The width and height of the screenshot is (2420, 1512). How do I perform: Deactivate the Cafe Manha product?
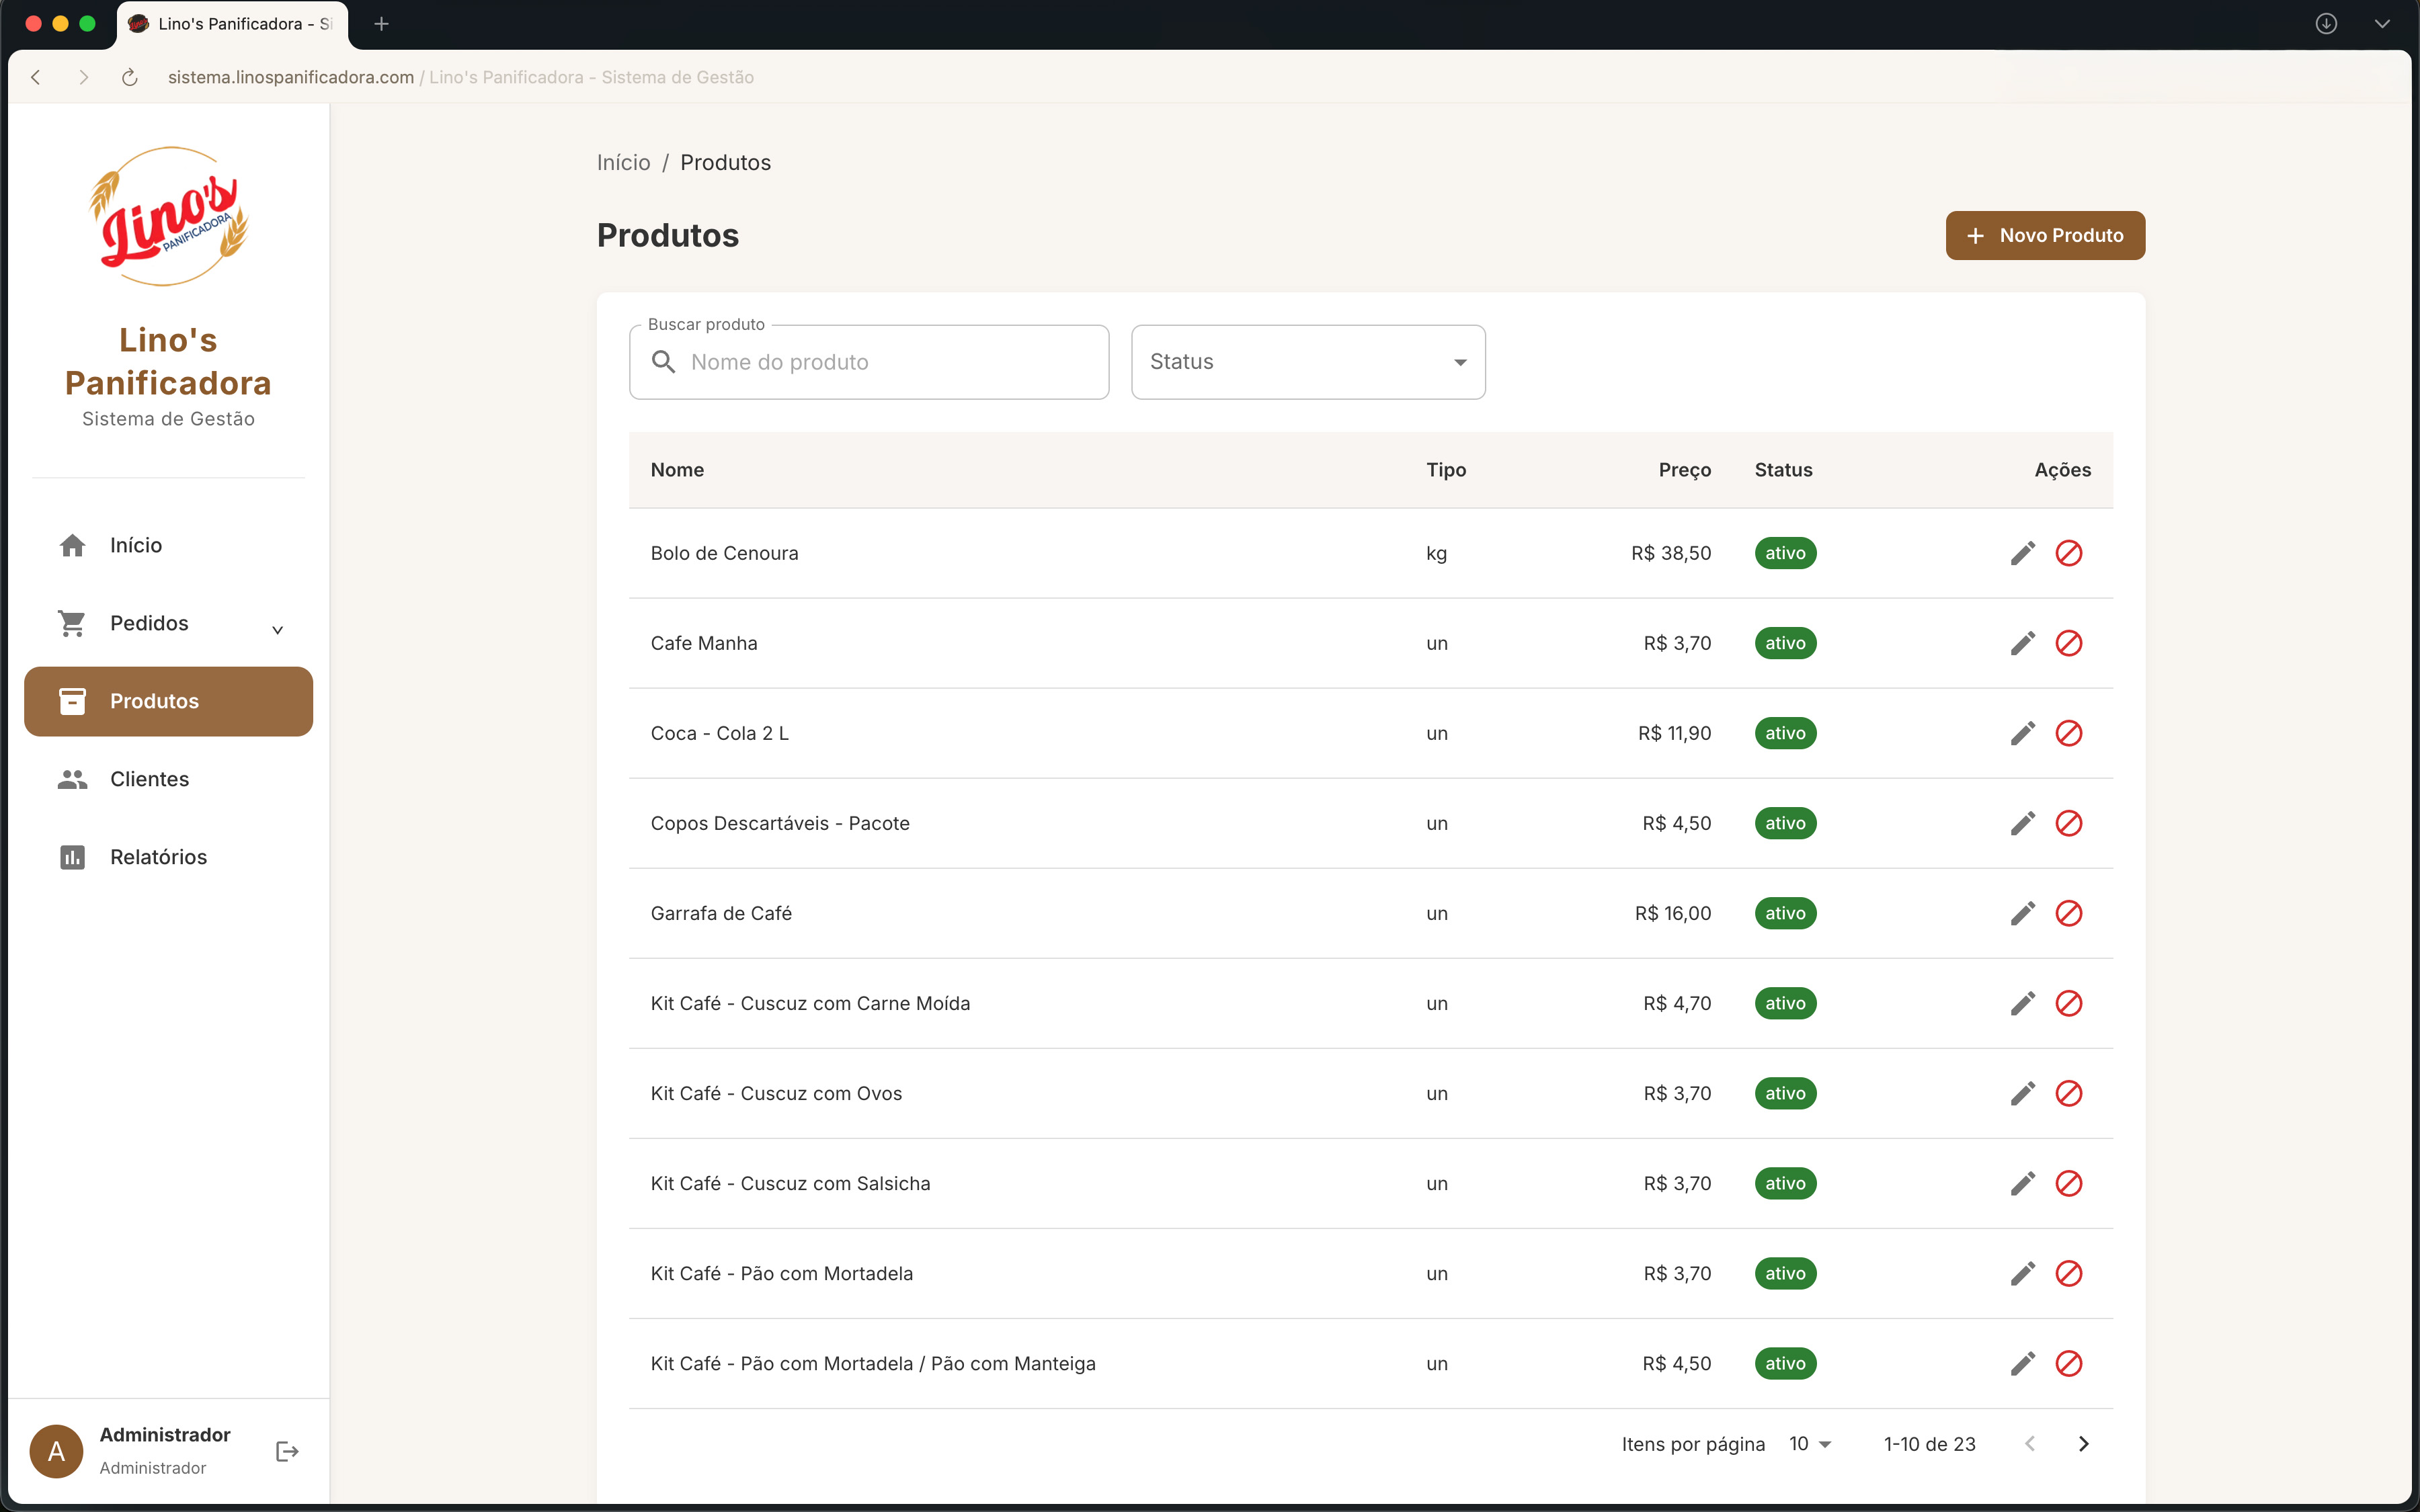click(x=2068, y=643)
